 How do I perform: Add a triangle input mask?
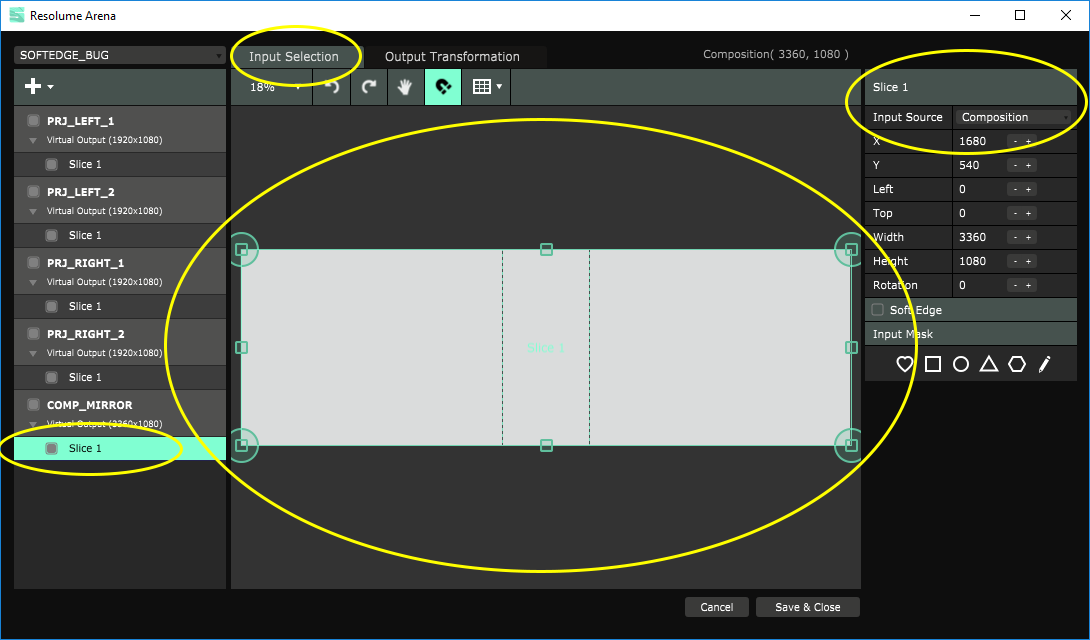(x=989, y=365)
